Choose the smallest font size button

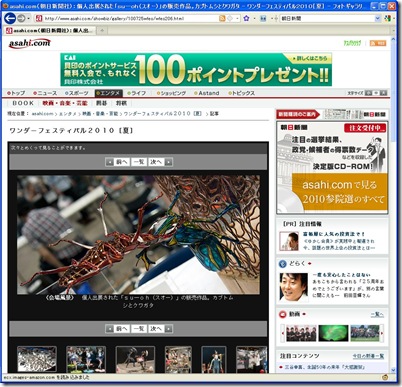pyautogui.click(x=368, y=93)
